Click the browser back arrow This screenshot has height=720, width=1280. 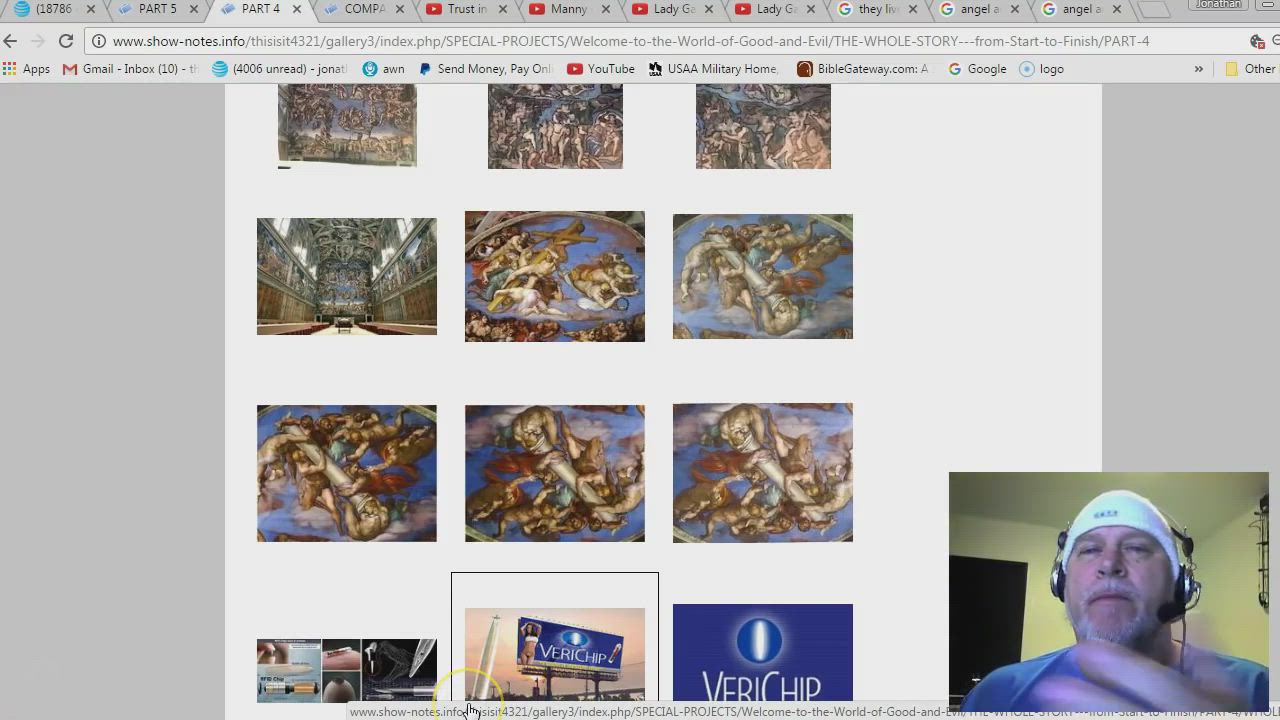point(10,41)
